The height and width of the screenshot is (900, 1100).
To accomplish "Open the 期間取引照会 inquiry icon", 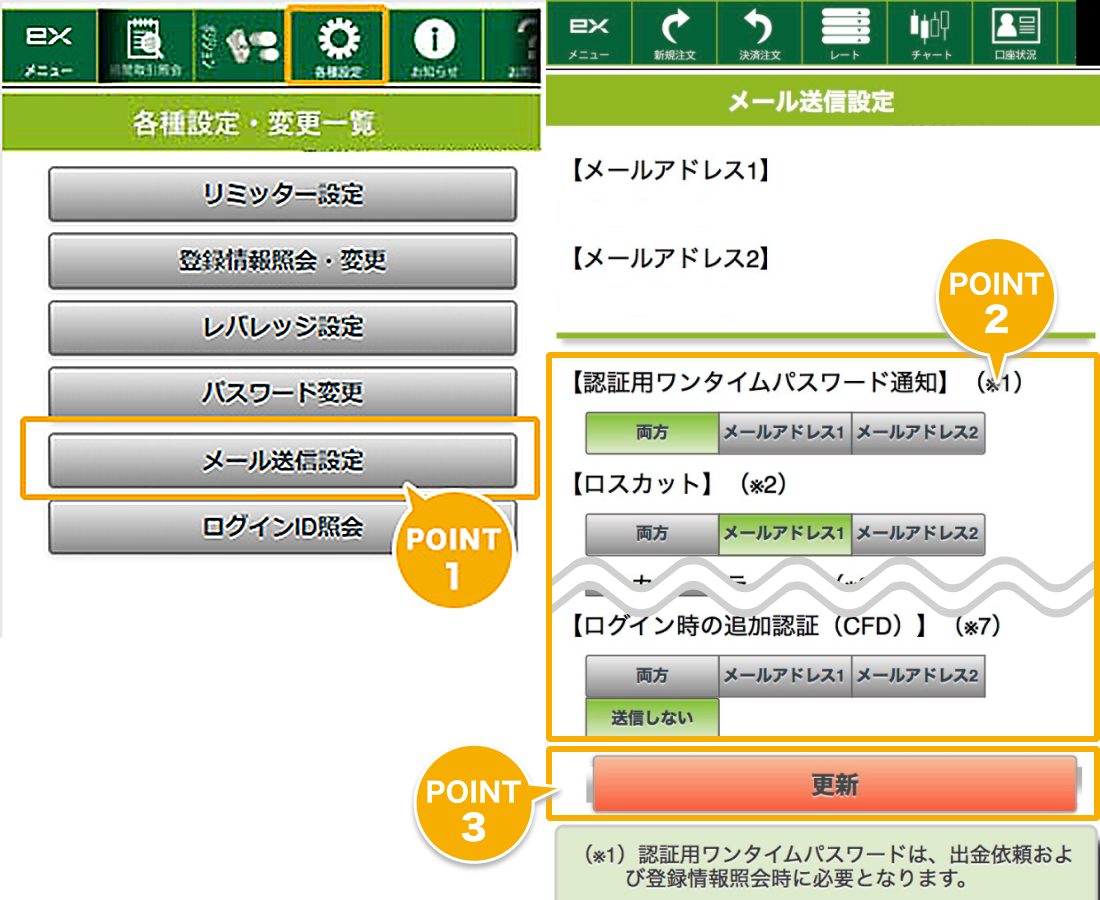I will 145,40.
